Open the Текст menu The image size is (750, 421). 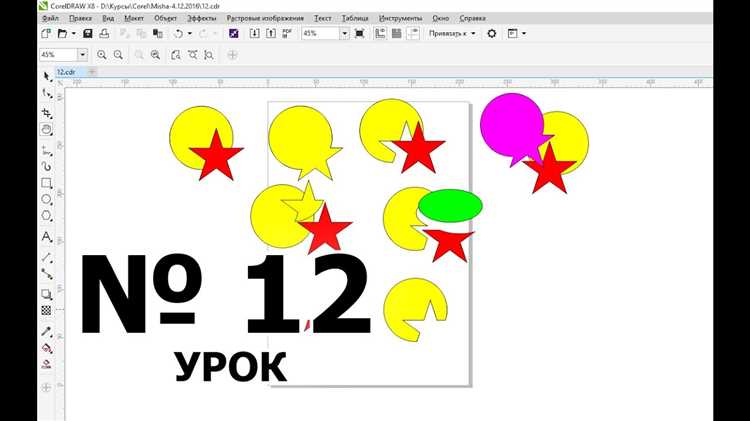coord(322,18)
